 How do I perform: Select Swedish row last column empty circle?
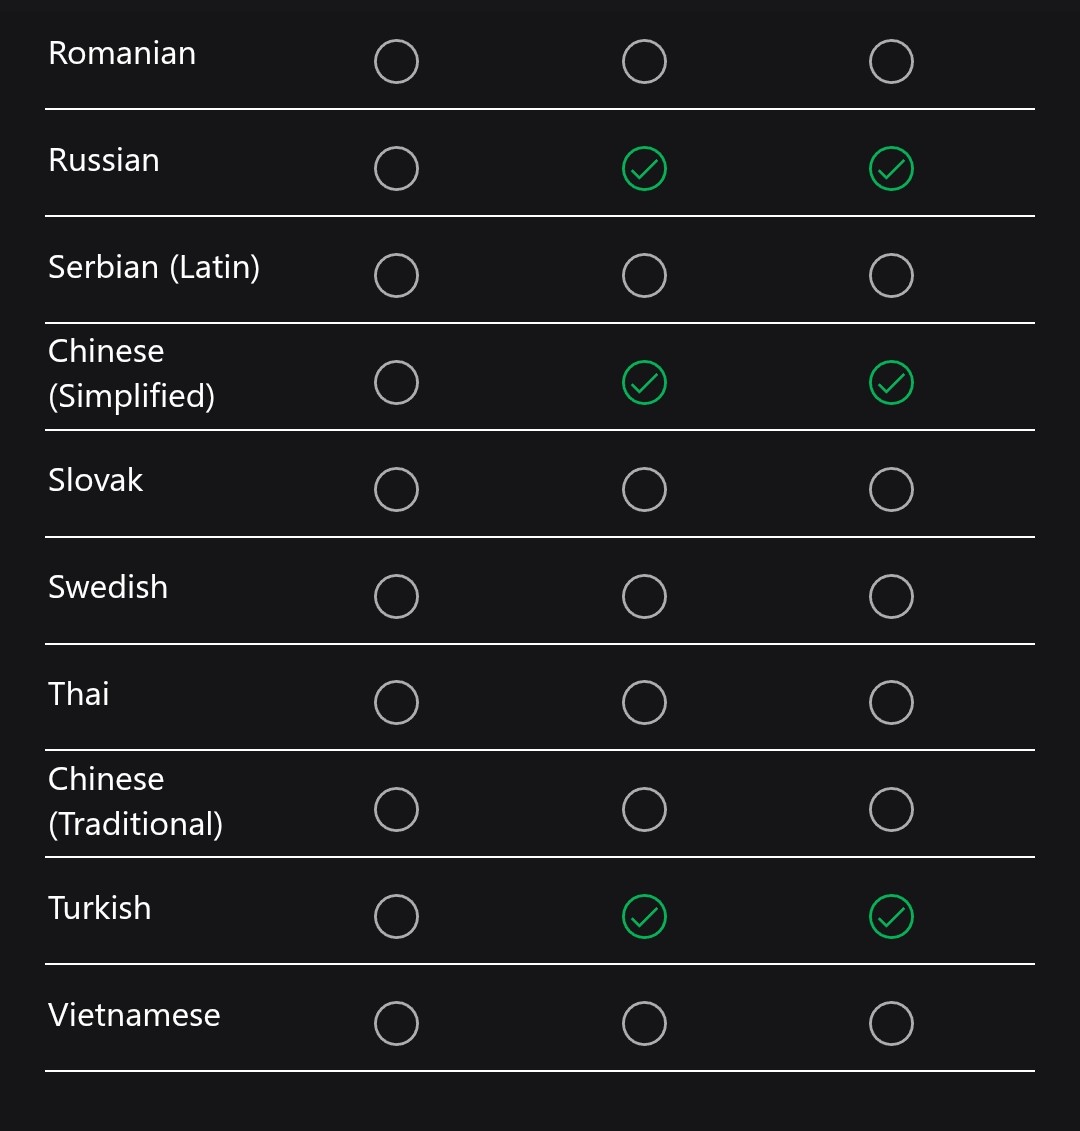tap(891, 596)
